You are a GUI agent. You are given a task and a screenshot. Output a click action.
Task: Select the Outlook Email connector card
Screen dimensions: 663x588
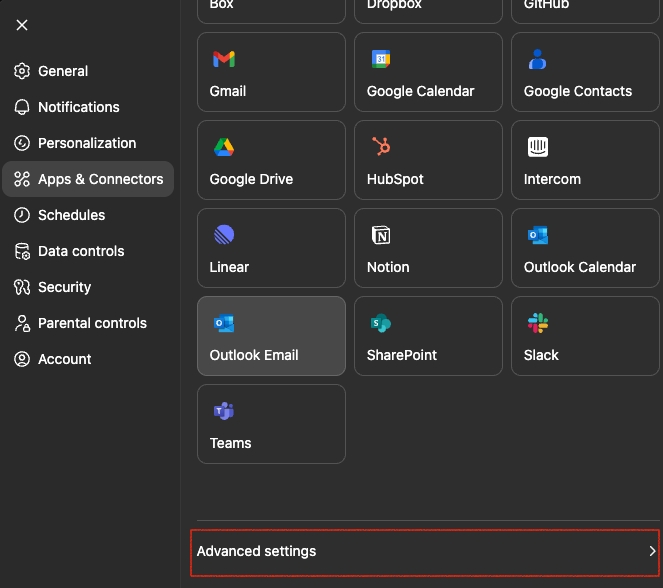pos(271,335)
